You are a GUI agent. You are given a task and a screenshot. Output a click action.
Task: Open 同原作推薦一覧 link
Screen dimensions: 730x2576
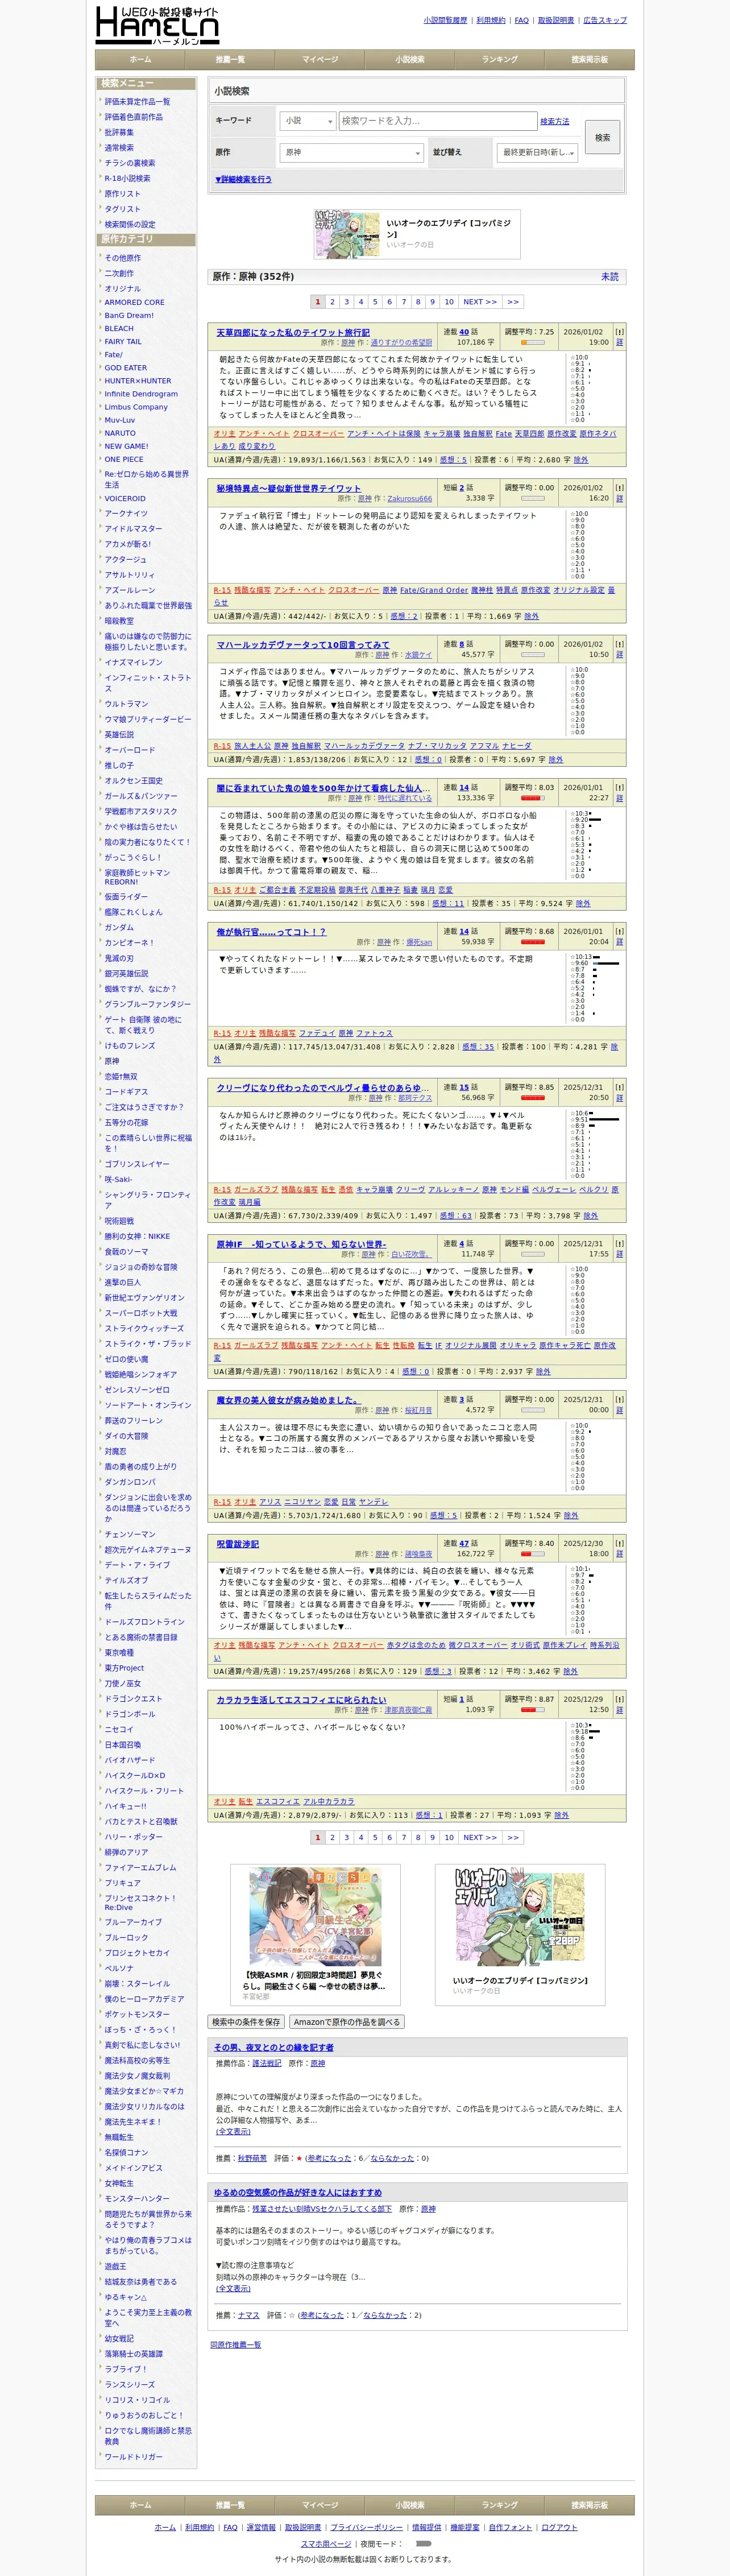tap(235, 2344)
